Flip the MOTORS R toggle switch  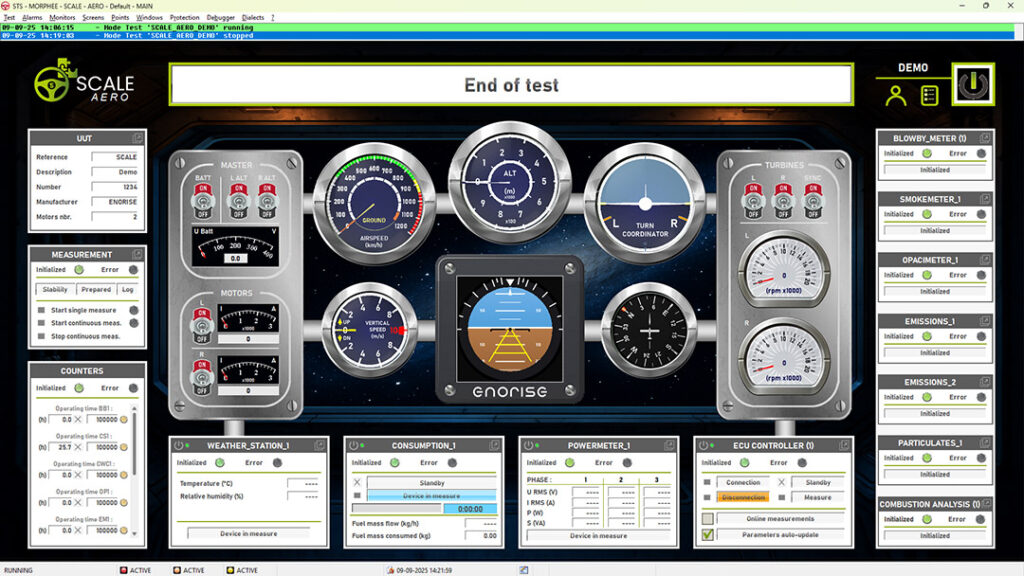click(x=202, y=377)
